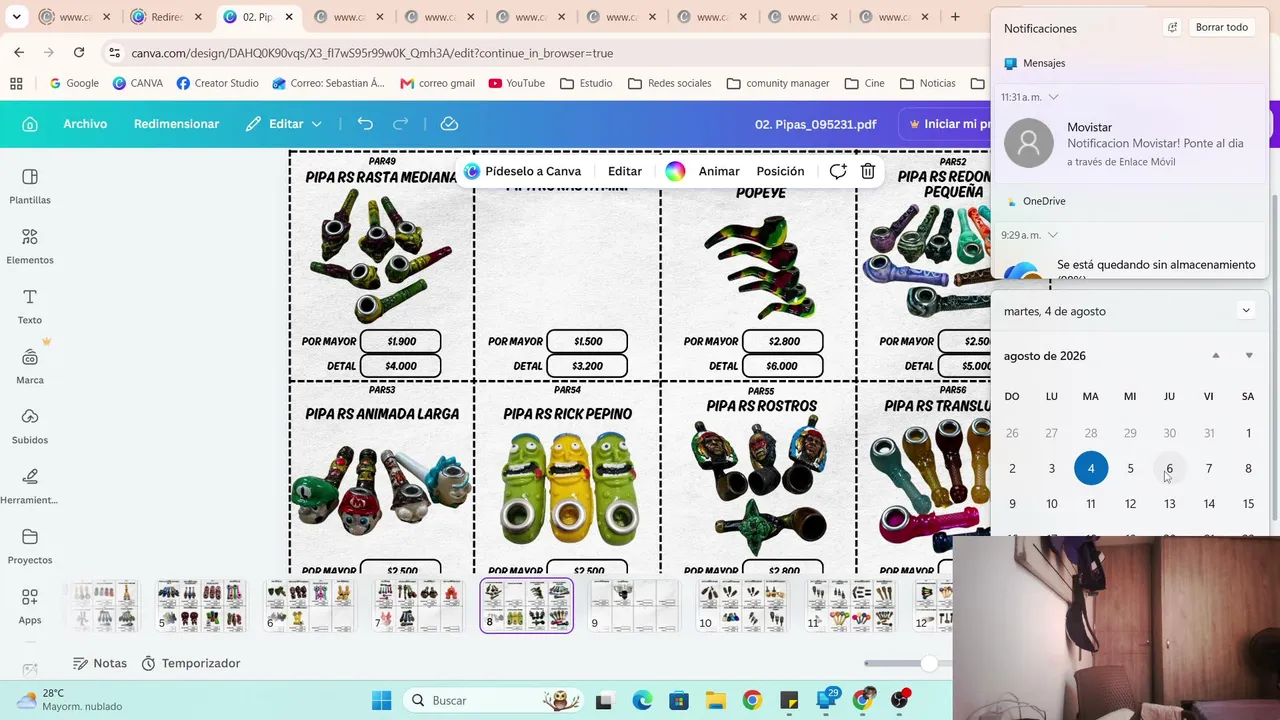The height and width of the screenshot is (720, 1280).
Task: Adjust the zoom slider handle
Action: [x=930, y=663]
